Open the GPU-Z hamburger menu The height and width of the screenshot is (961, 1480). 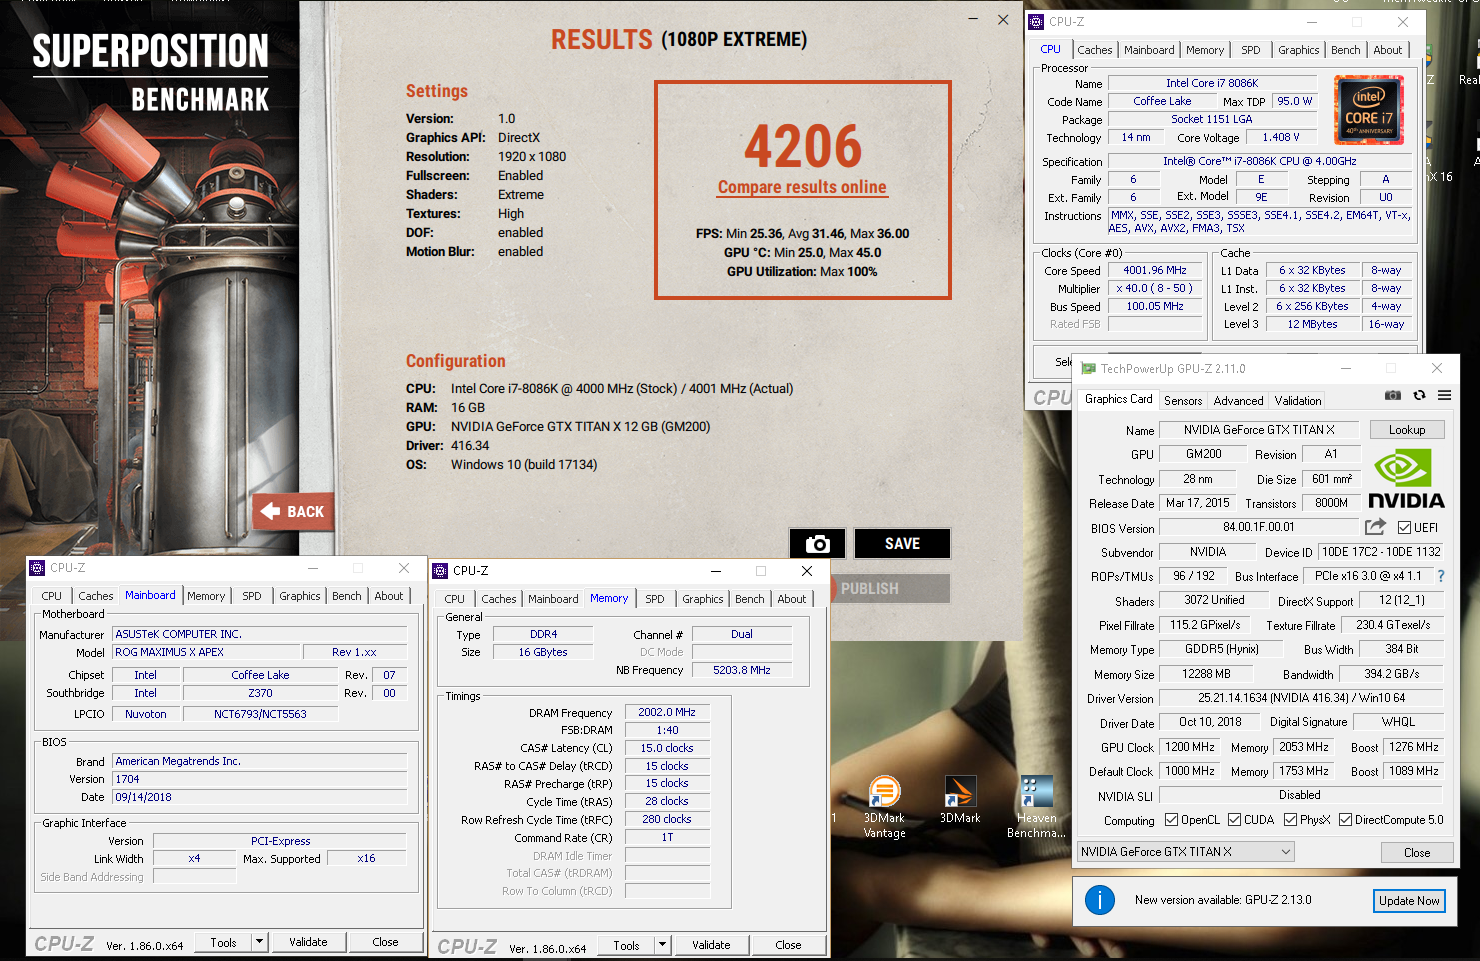1444,395
